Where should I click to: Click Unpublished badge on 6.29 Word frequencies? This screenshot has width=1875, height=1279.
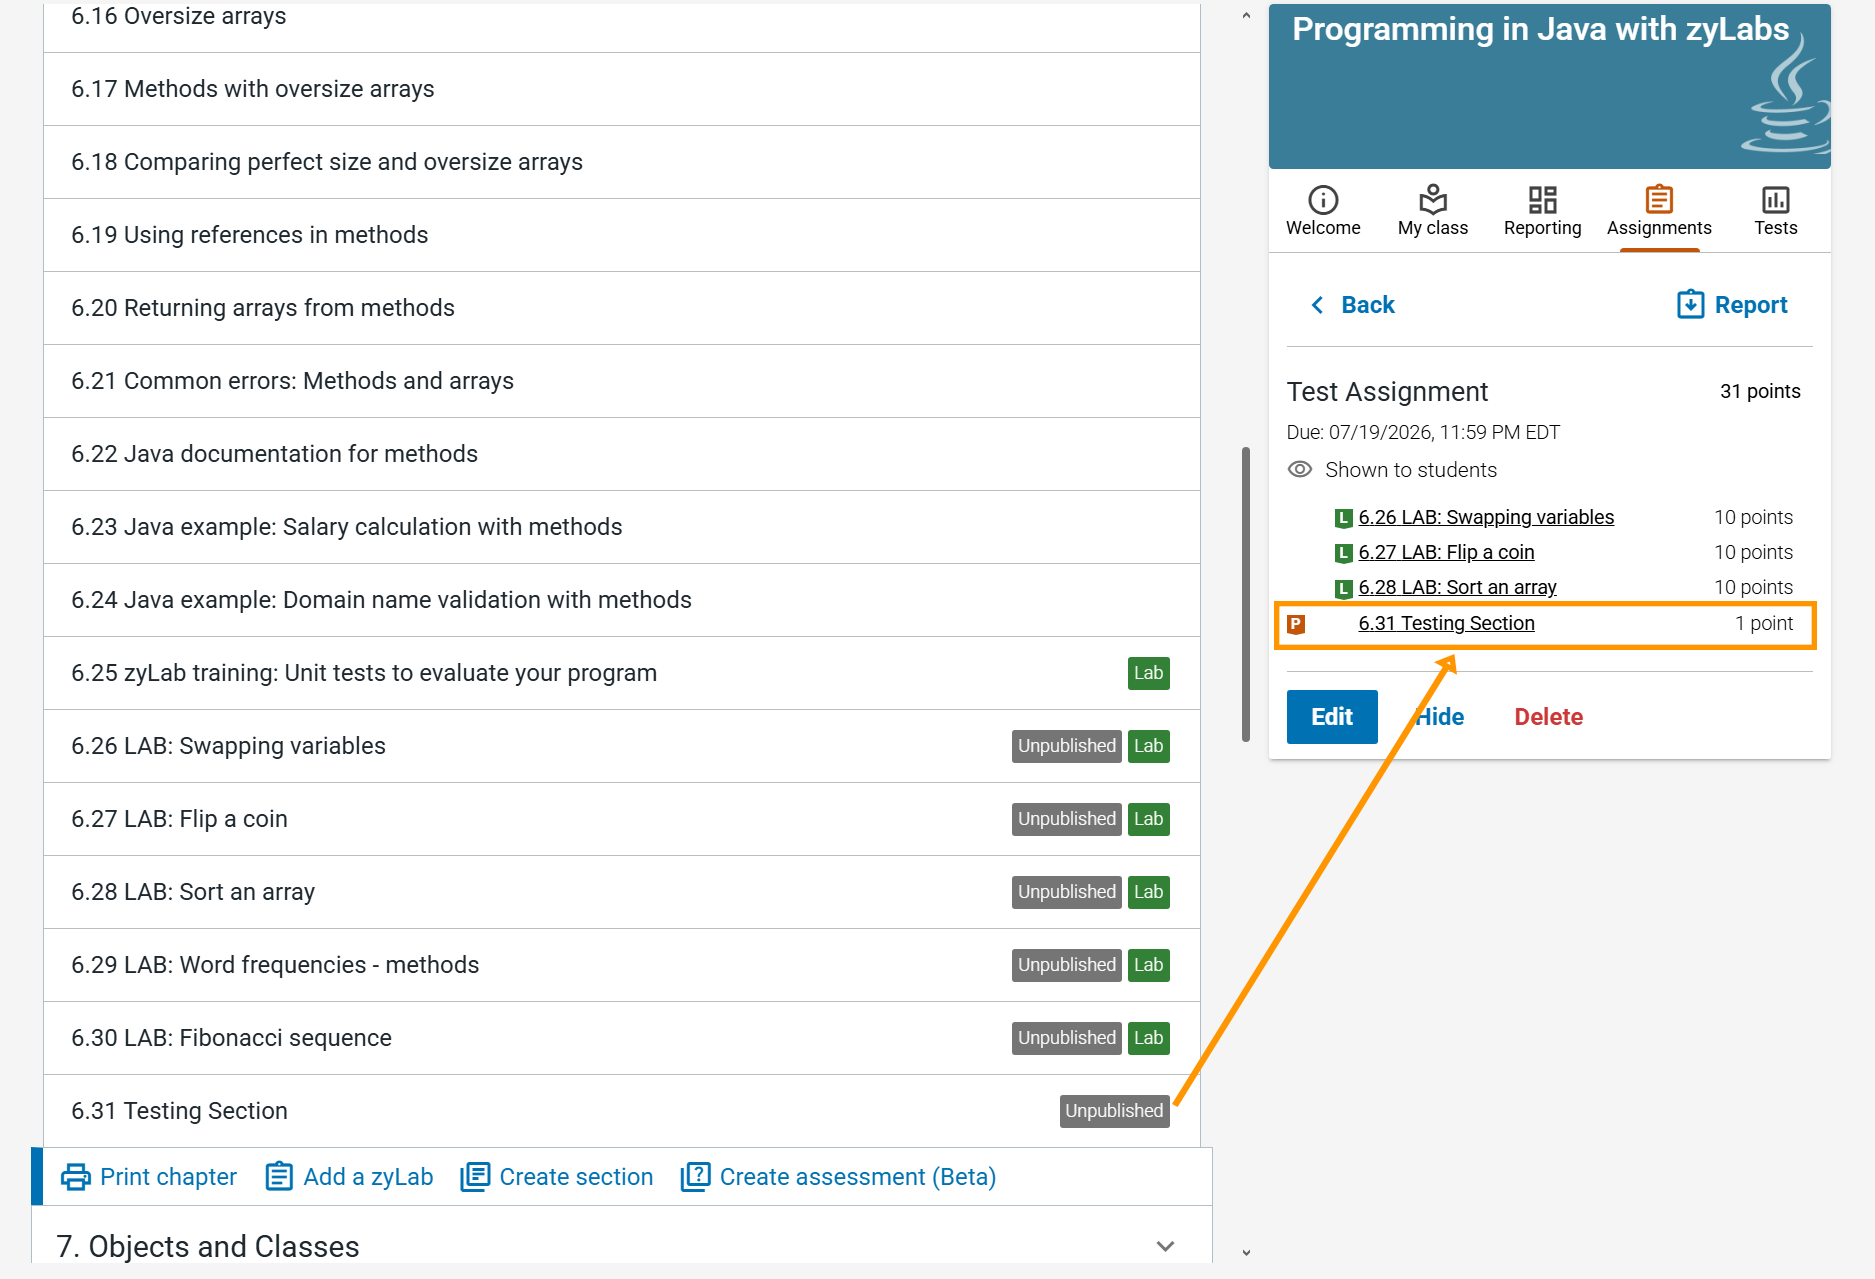[1066, 965]
